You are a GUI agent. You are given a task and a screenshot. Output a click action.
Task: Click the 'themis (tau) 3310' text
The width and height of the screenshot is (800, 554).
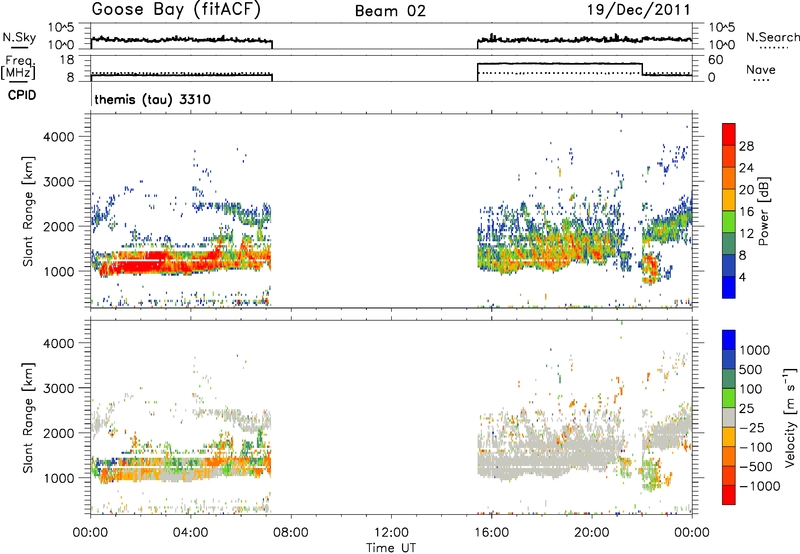pos(153,99)
